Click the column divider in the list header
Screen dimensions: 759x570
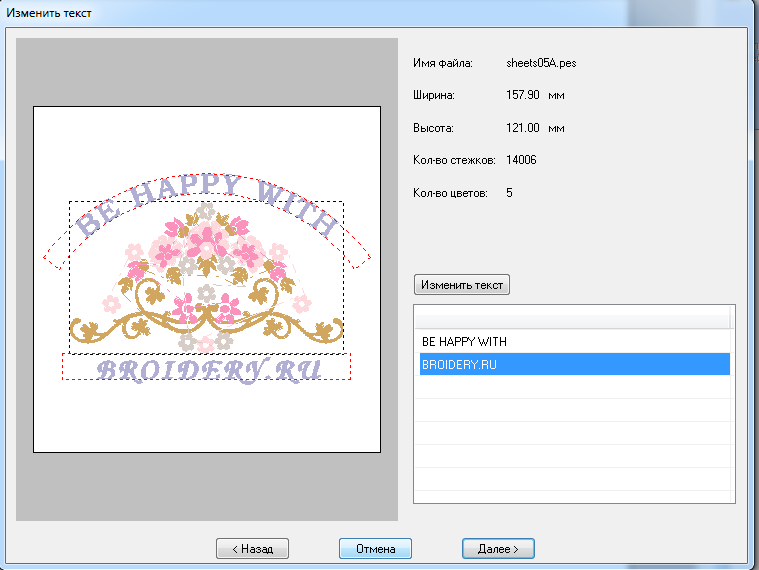pyautogui.click(x=730, y=318)
